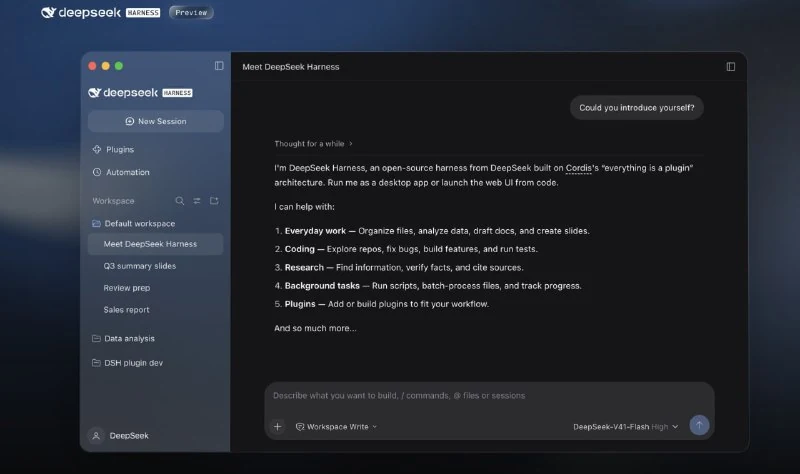Click the 'And so much more...' text

click(315, 328)
